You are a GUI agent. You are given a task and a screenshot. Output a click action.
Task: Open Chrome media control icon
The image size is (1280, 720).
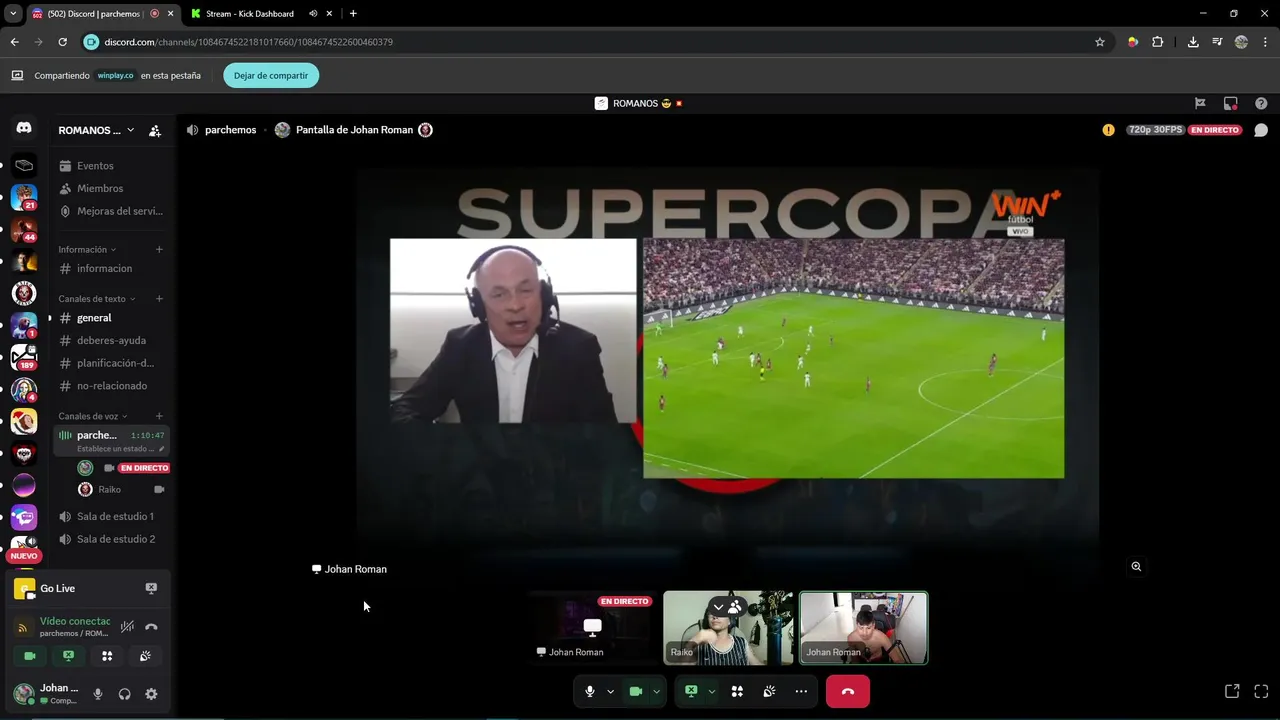tap(1217, 42)
